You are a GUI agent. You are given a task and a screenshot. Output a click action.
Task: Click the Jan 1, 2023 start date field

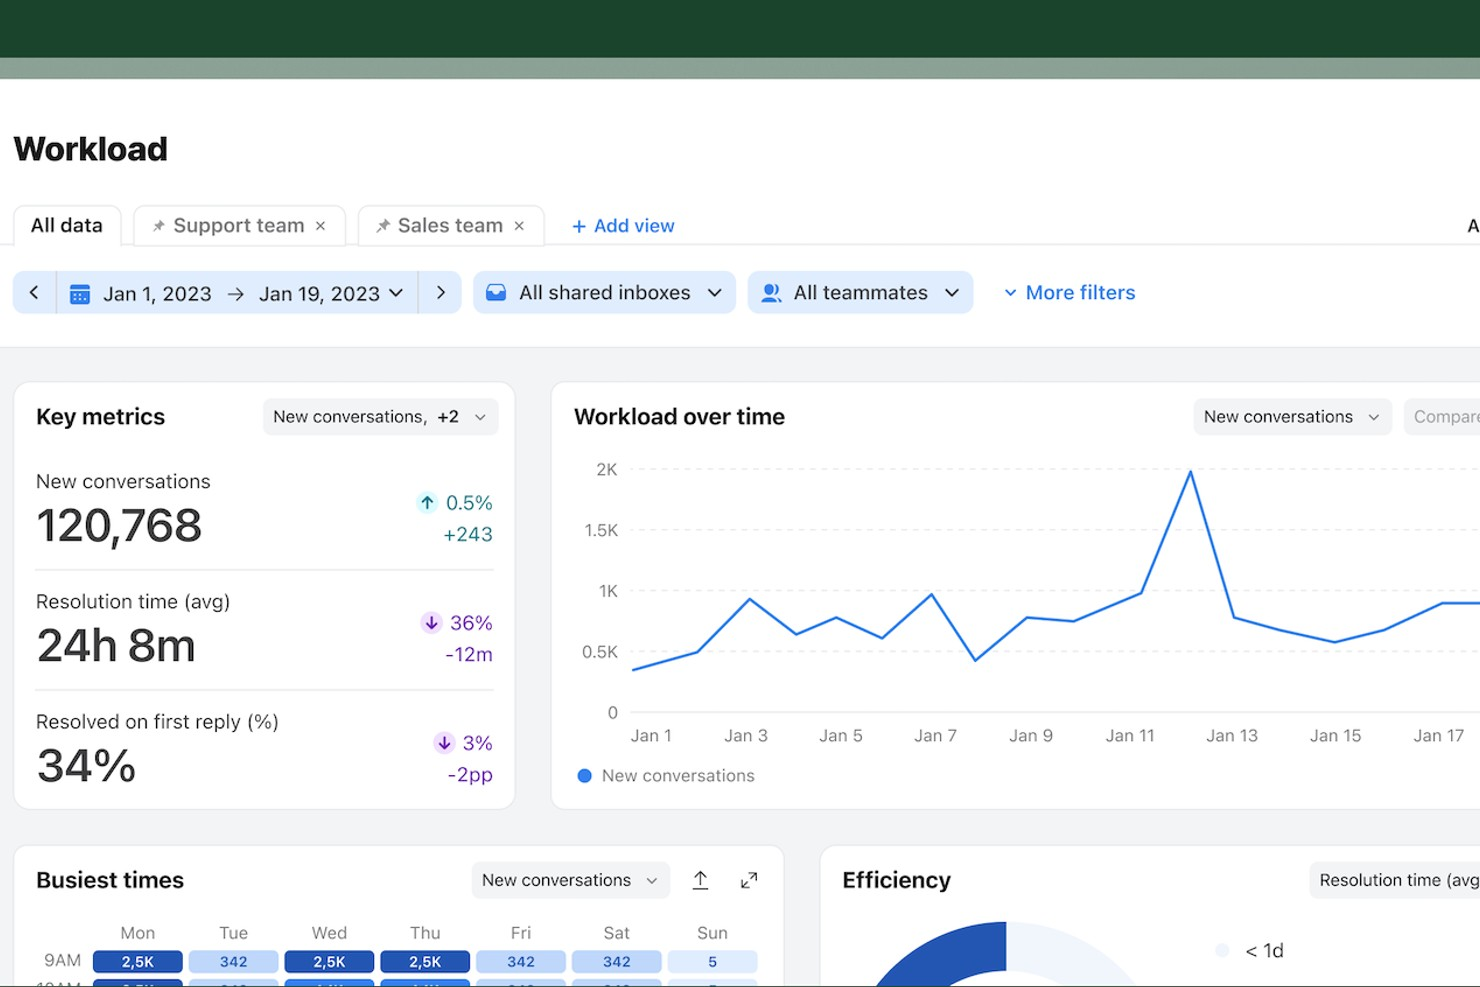(156, 292)
